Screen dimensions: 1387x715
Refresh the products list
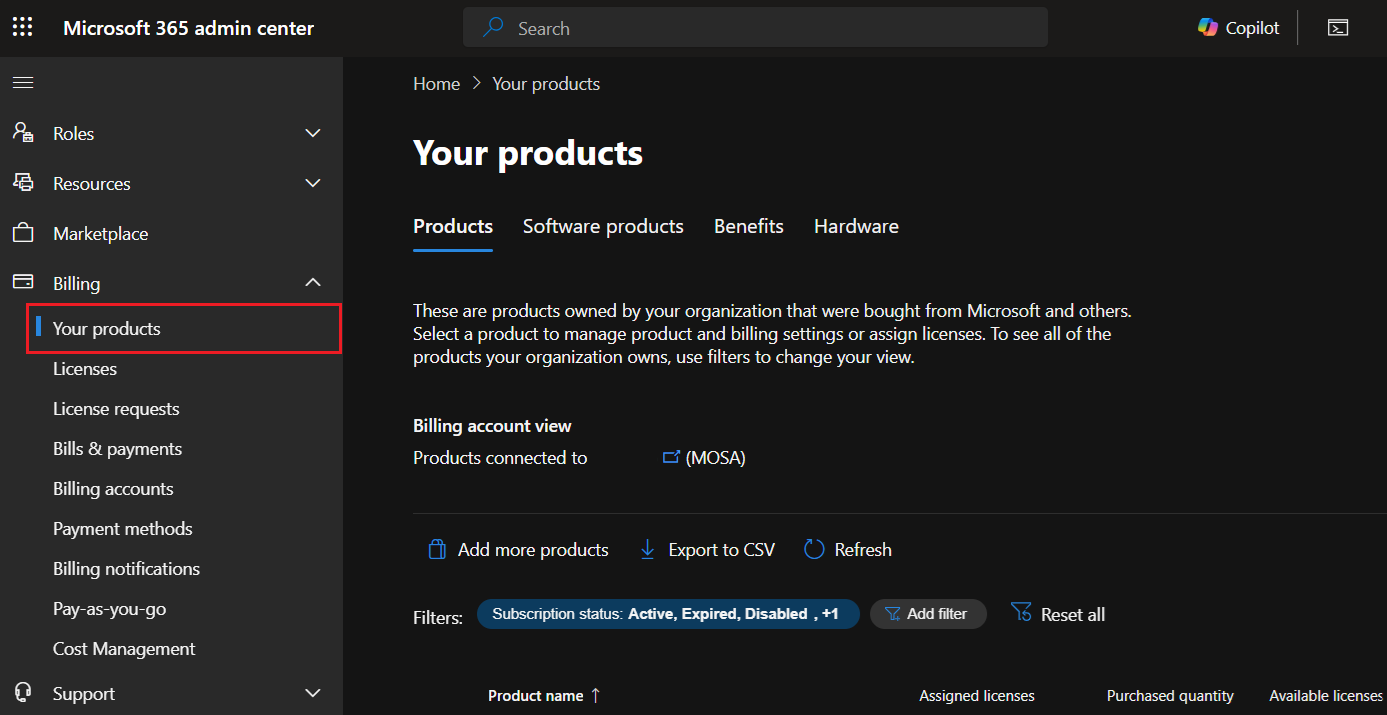click(848, 550)
